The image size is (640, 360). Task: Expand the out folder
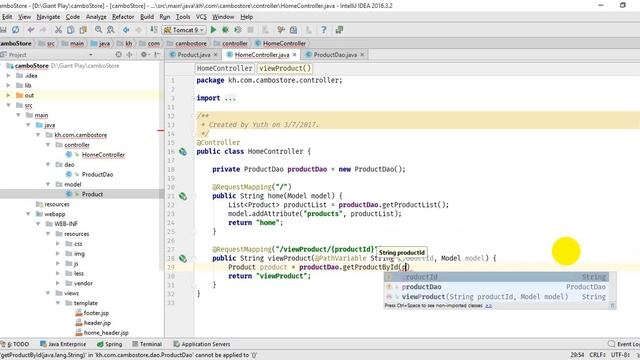point(9,95)
